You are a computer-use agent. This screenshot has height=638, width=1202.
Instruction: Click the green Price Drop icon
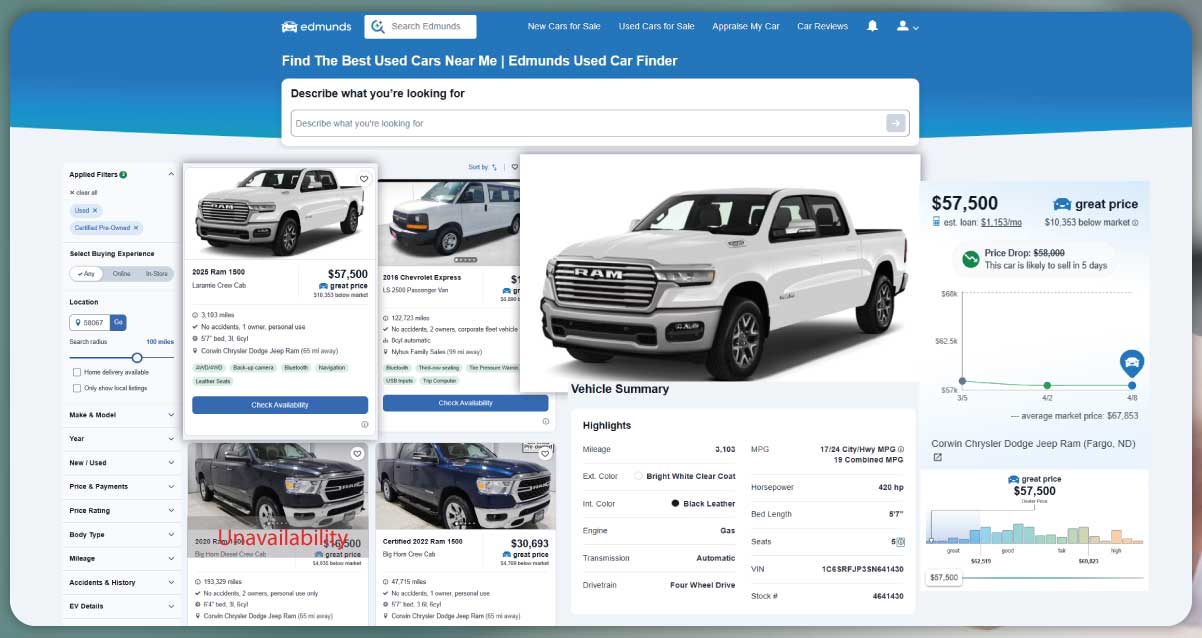coord(970,259)
